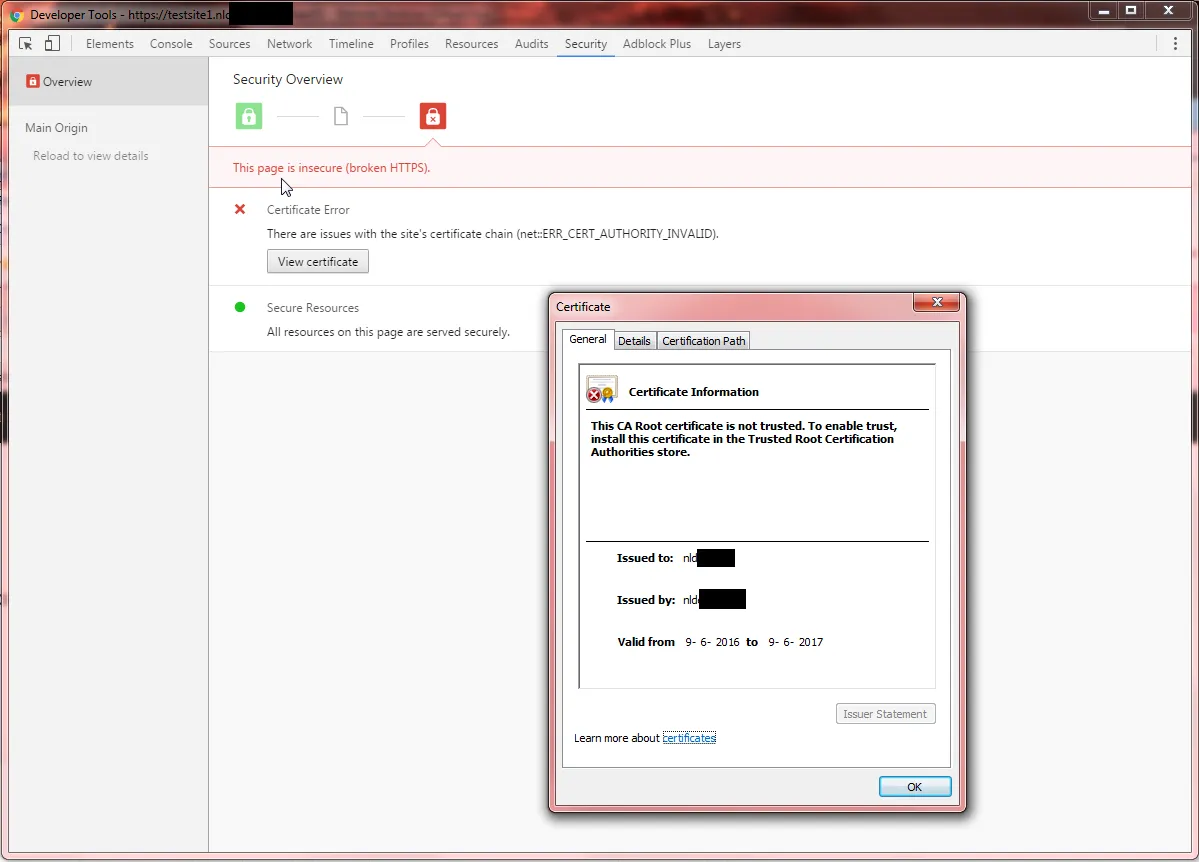1199x862 pixels.
Task: Open the Certification Path tab
Action: [x=703, y=340]
